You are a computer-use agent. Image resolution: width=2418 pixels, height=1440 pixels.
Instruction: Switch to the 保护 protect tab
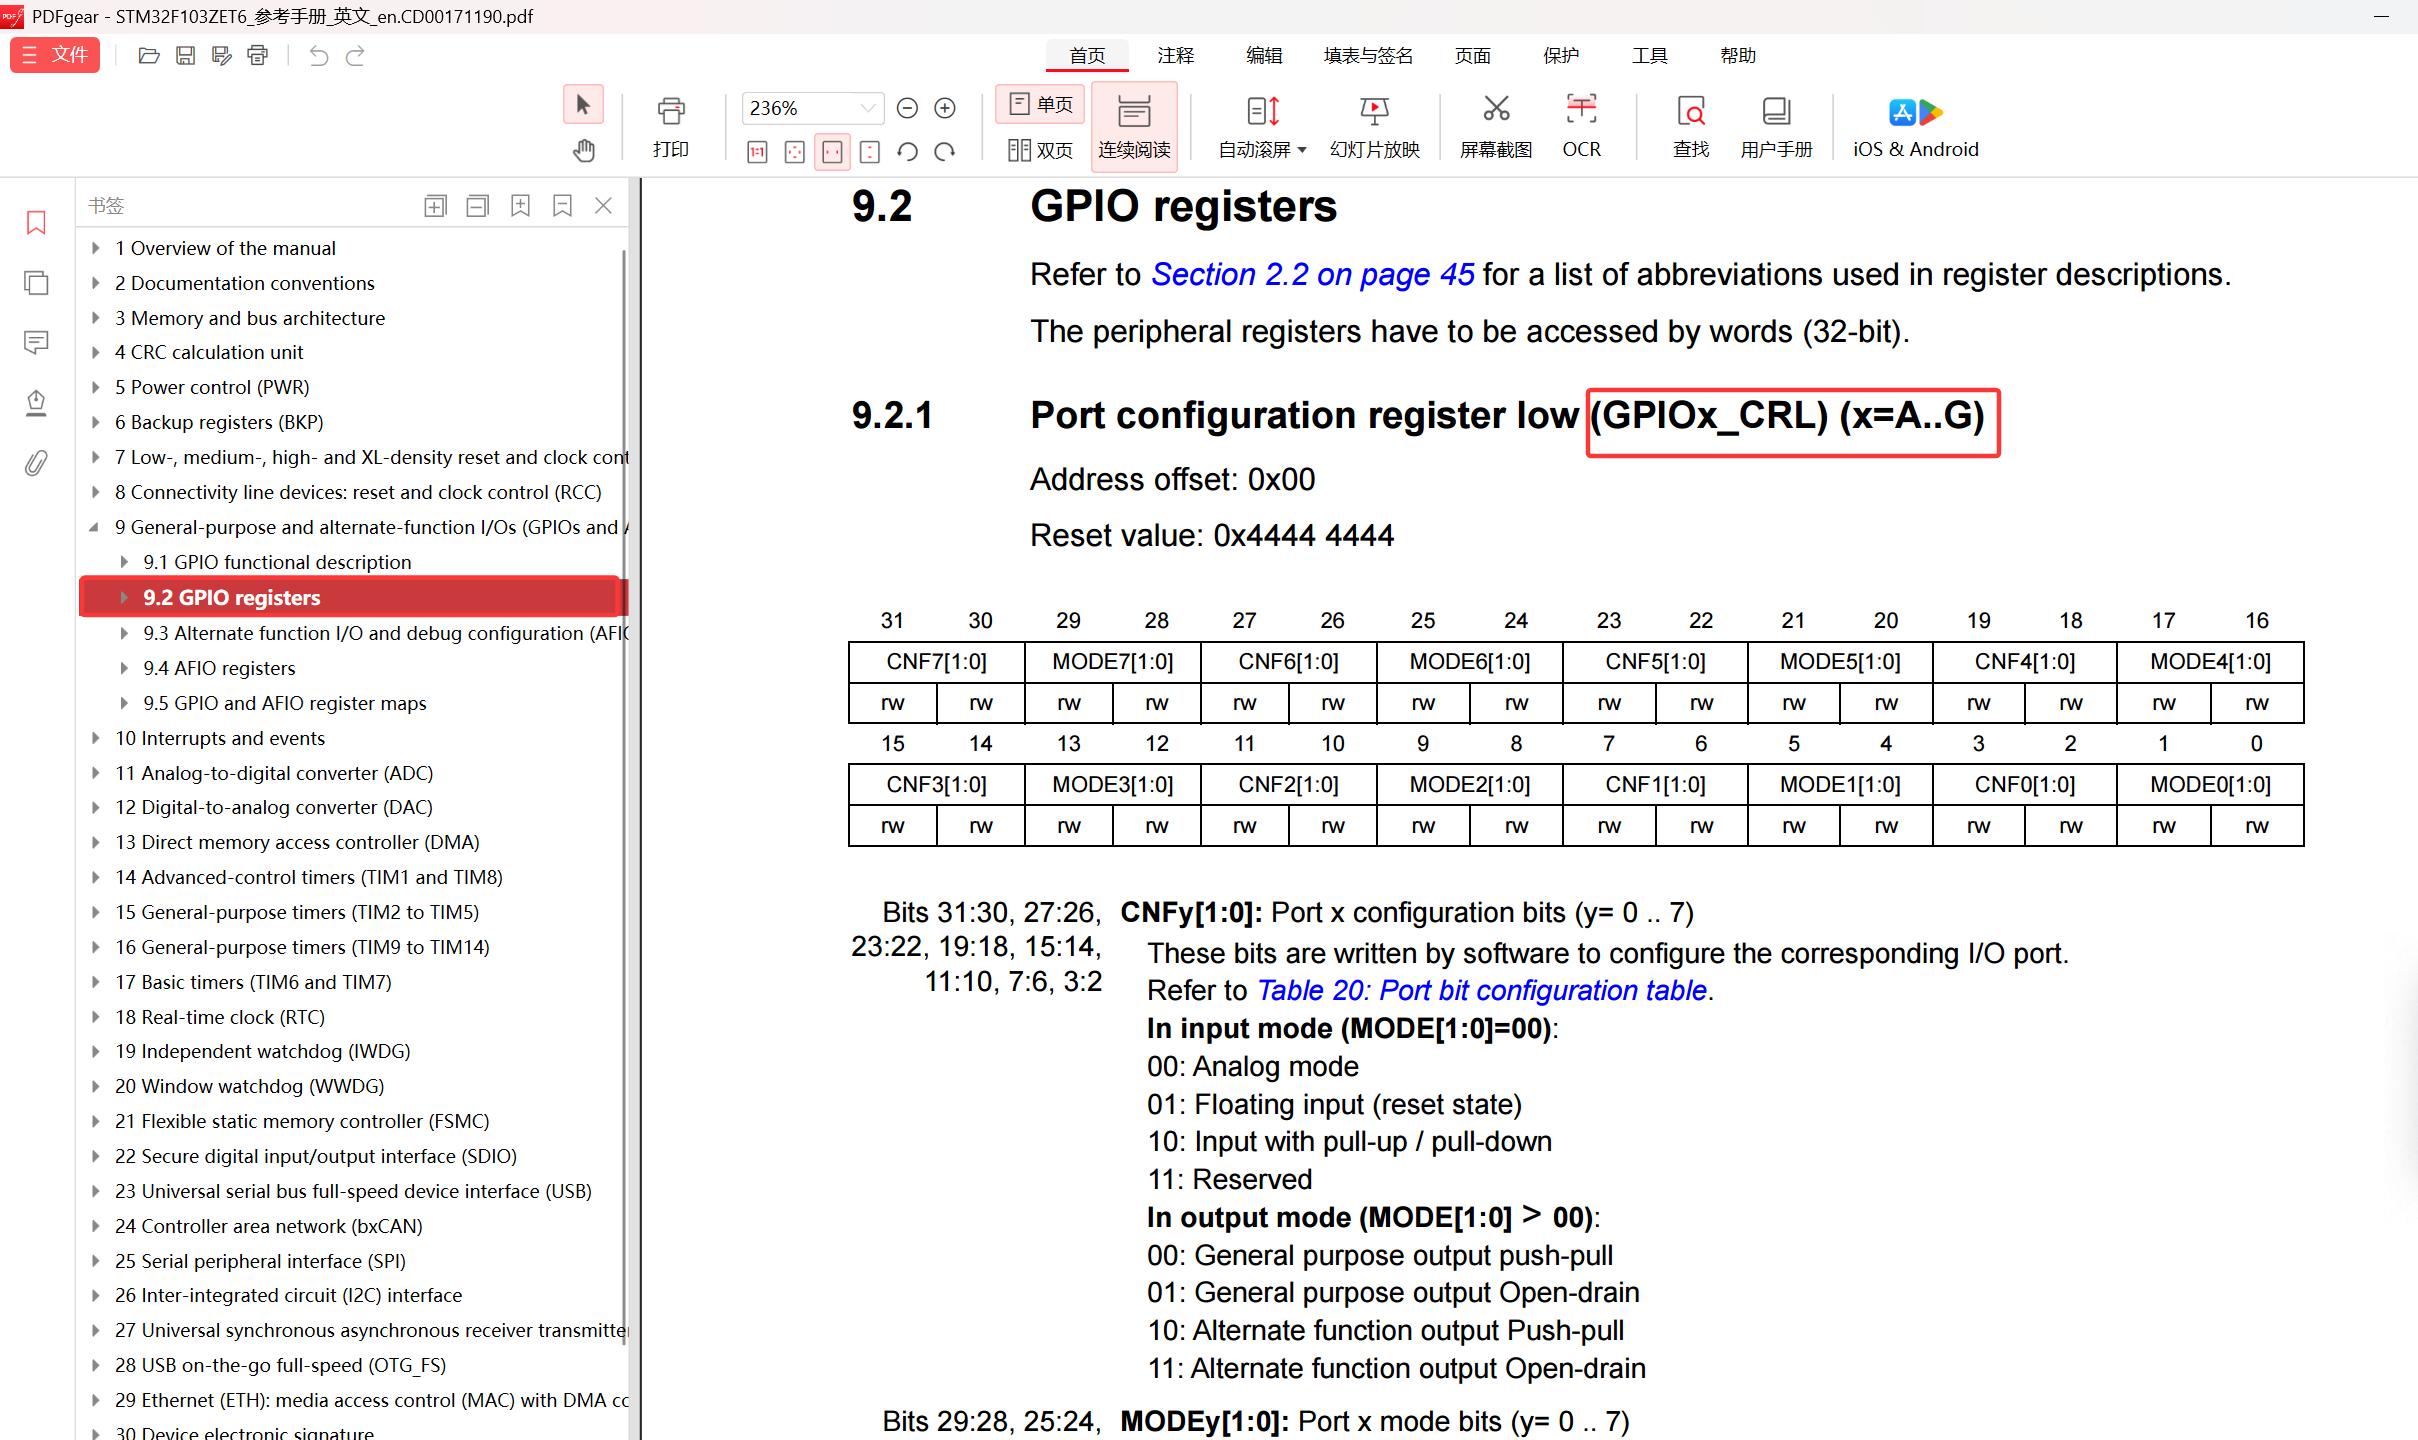click(1561, 56)
